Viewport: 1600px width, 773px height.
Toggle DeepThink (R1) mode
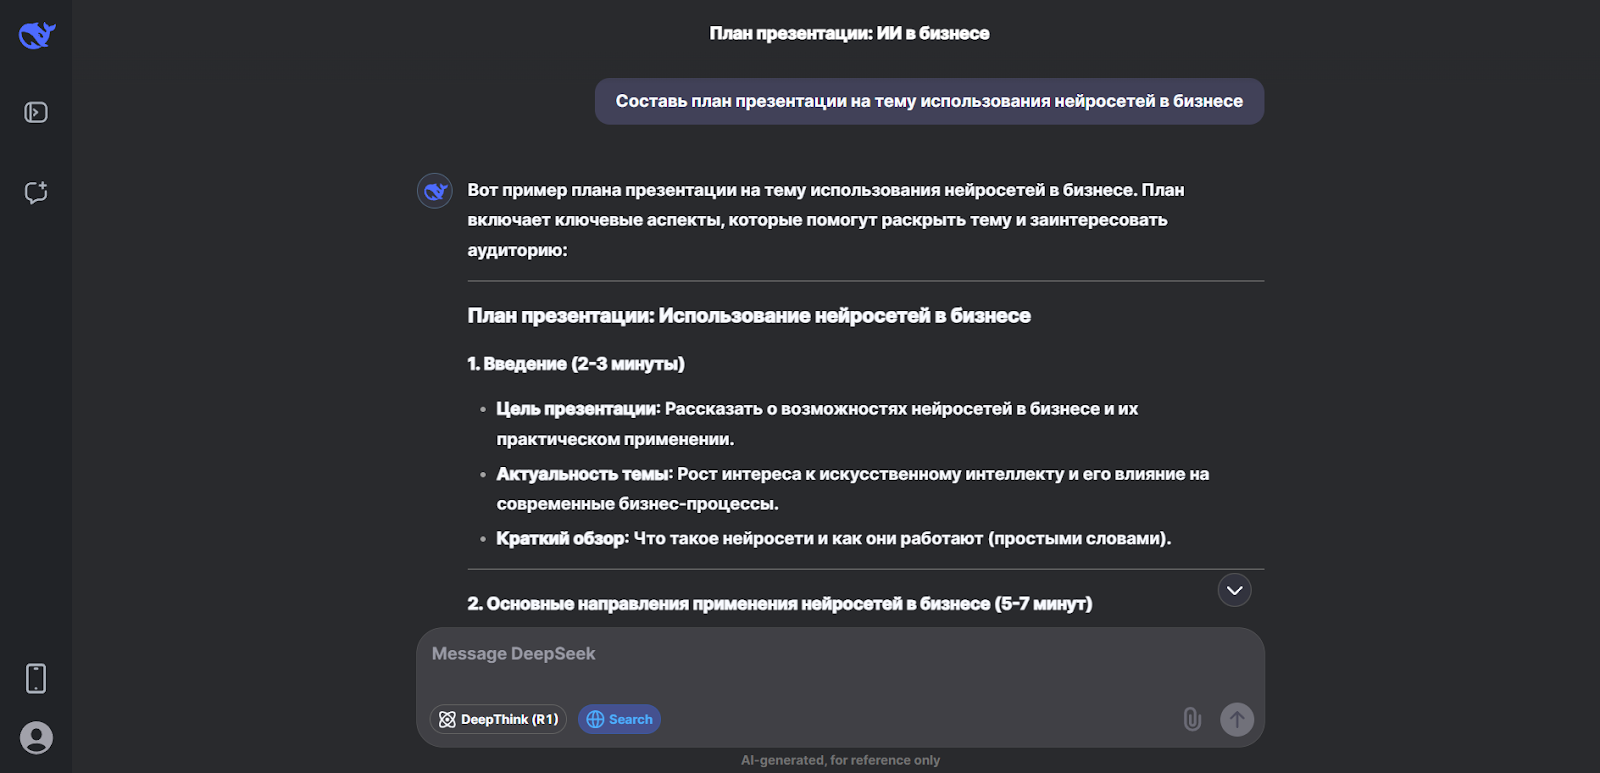pyautogui.click(x=498, y=719)
